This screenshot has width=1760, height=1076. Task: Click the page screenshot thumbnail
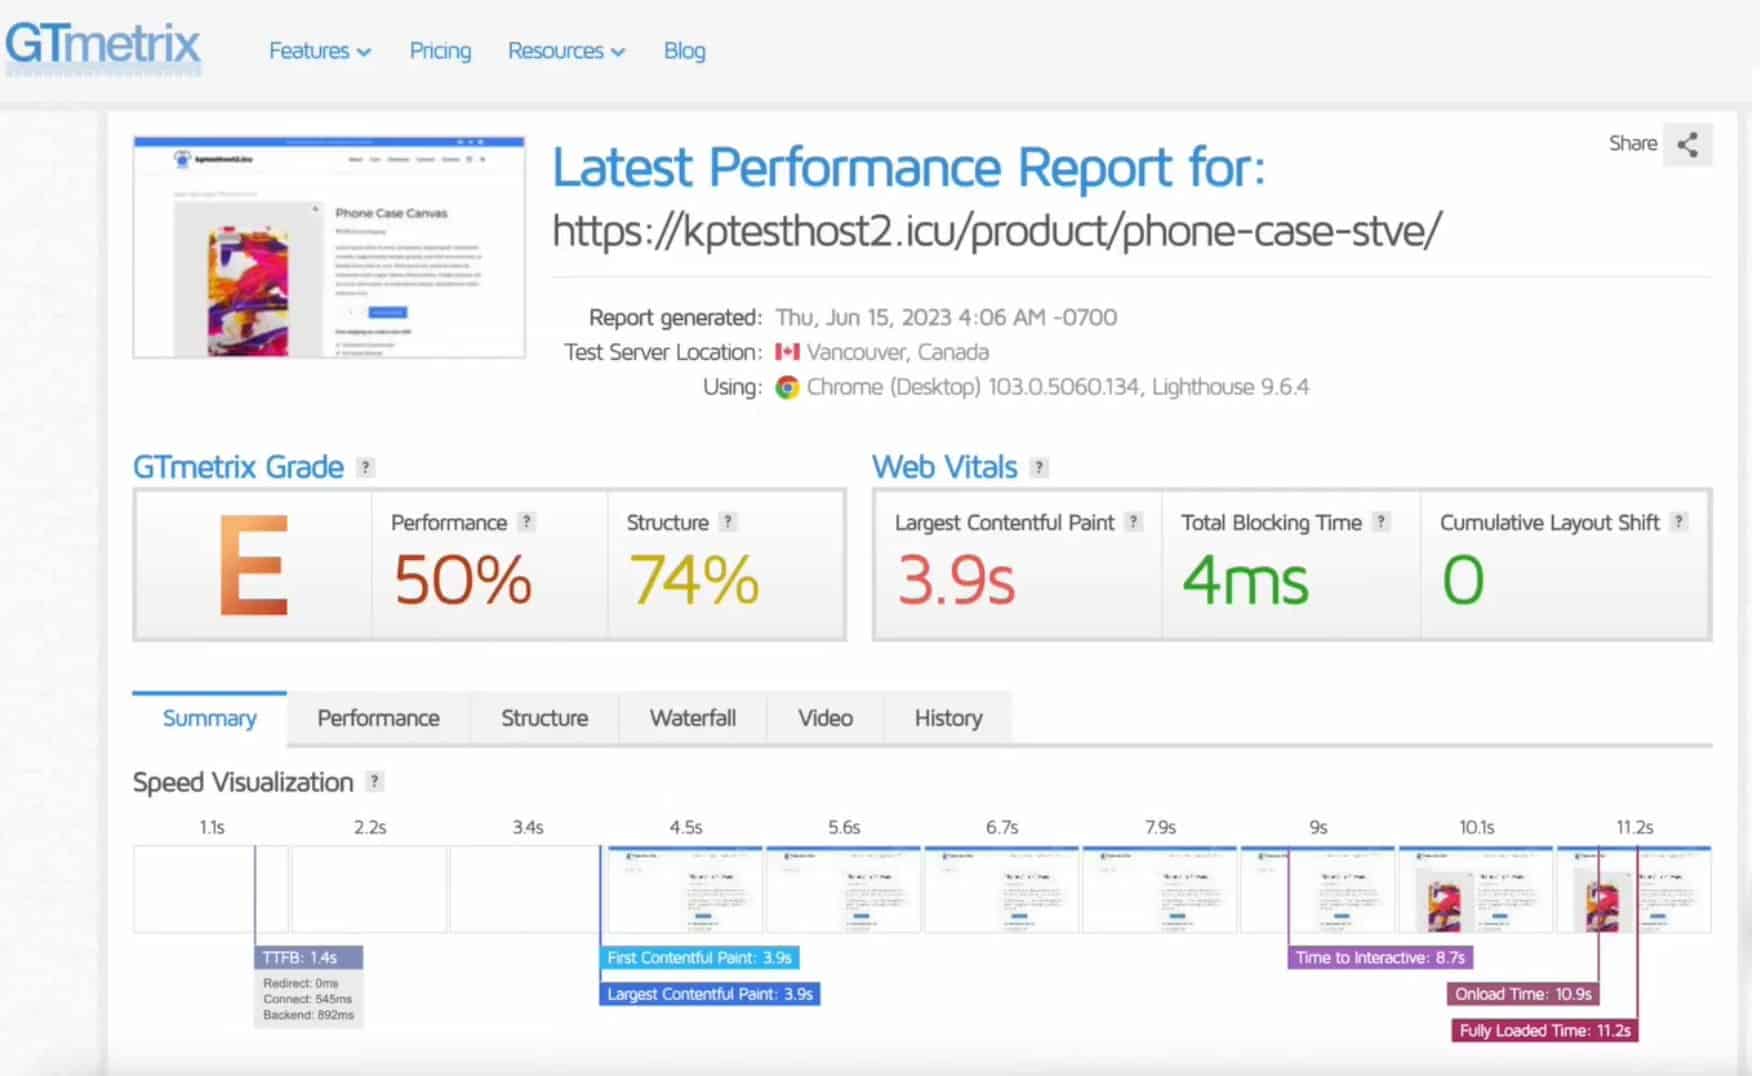pyautogui.click(x=329, y=247)
